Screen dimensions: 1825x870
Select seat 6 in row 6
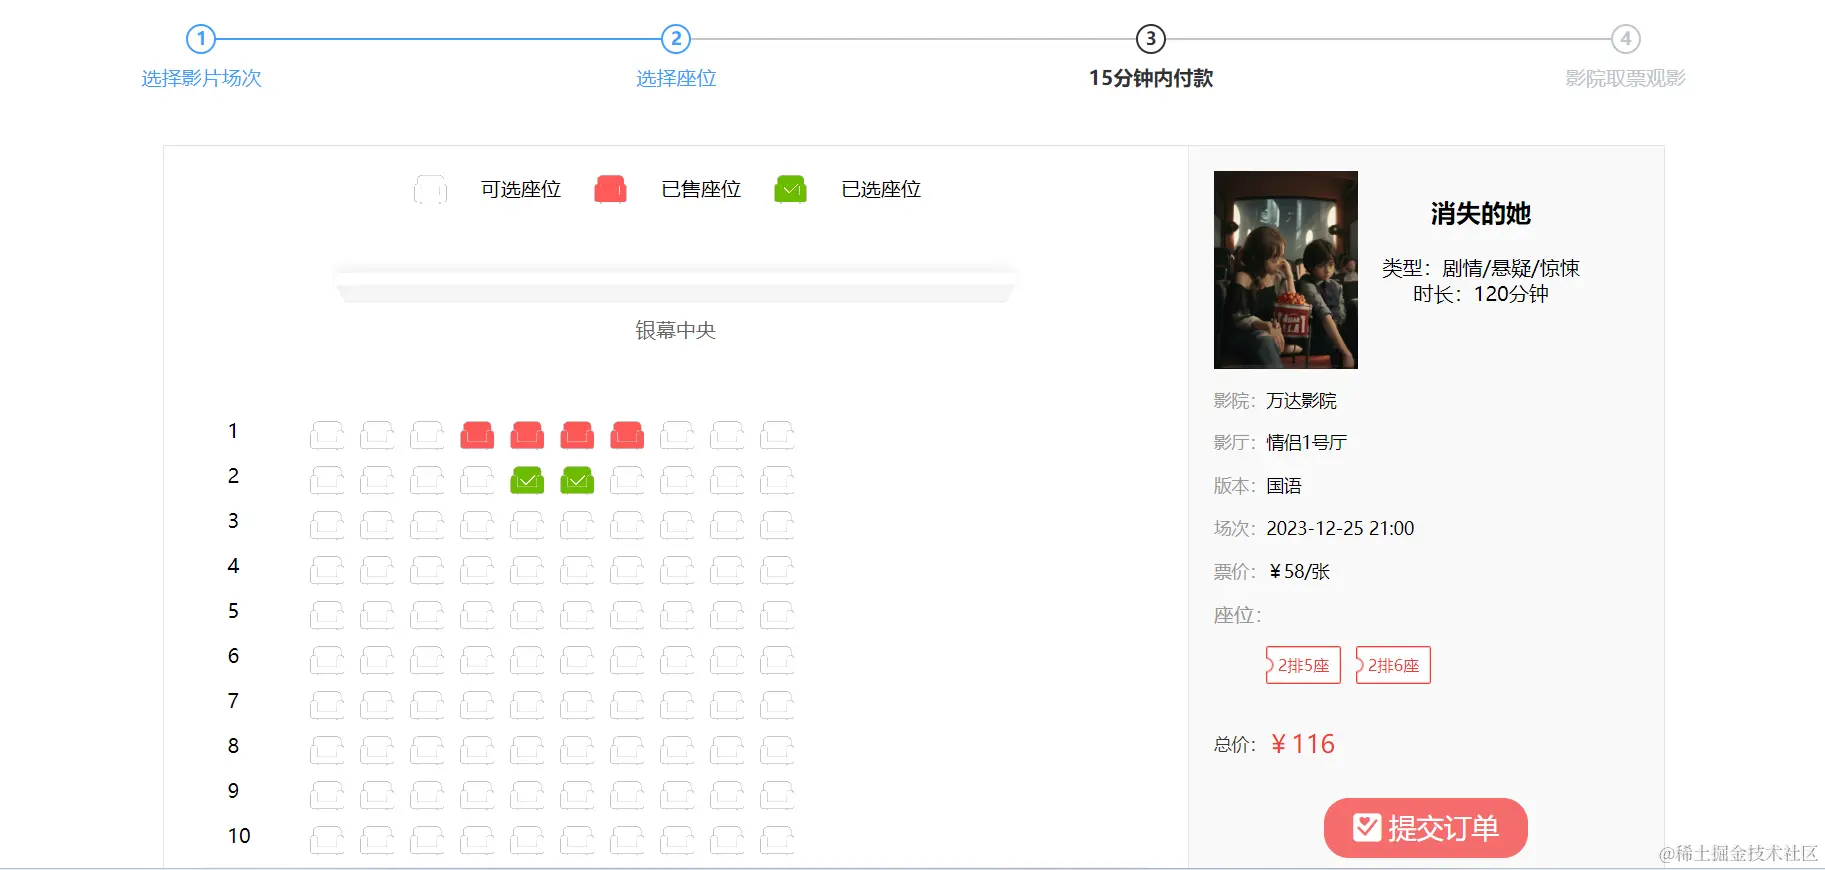pyautogui.click(x=577, y=660)
